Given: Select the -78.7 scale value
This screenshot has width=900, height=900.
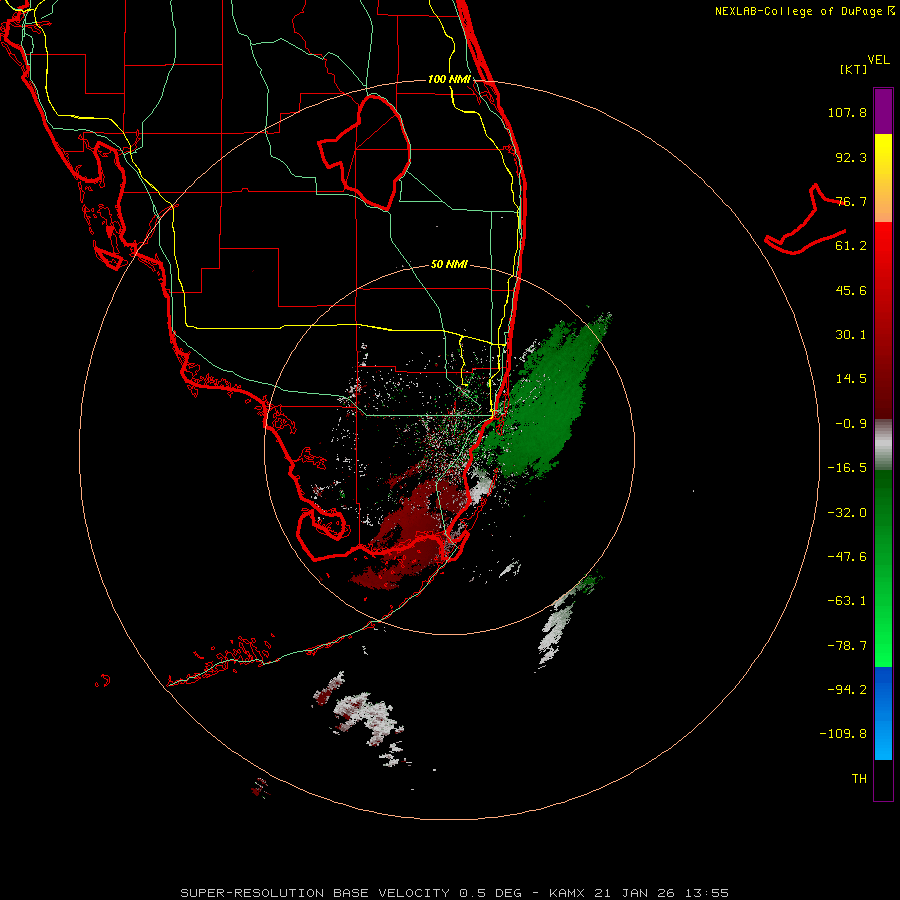Looking at the screenshot, I should [847, 646].
